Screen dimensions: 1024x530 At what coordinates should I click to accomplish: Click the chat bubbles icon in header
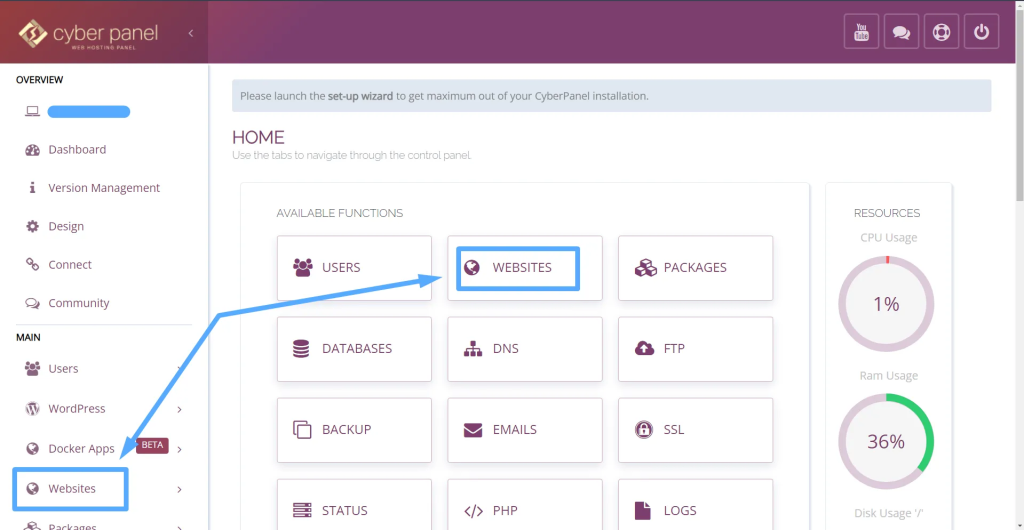901,32
